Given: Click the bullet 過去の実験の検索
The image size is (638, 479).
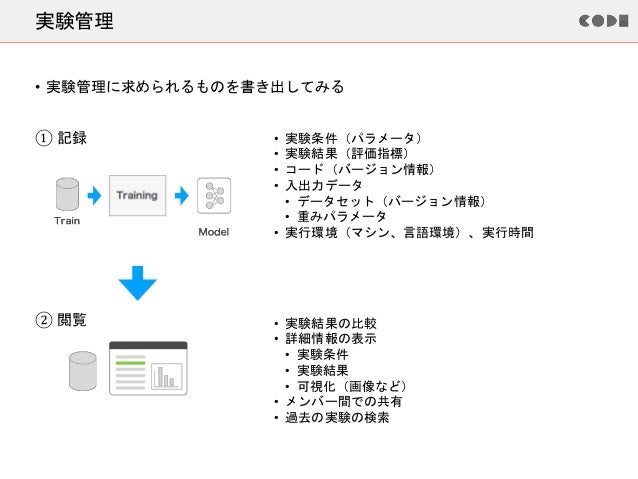Looking at the screenshot, I should click(x=337, y=417).
